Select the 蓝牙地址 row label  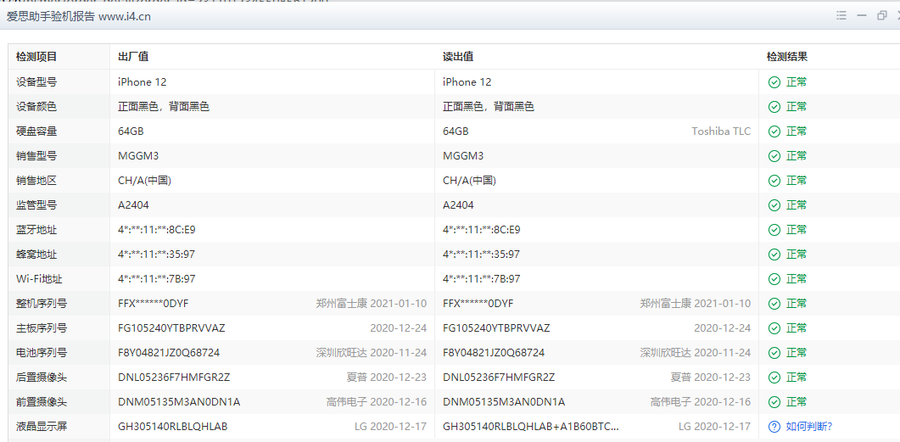36,230
